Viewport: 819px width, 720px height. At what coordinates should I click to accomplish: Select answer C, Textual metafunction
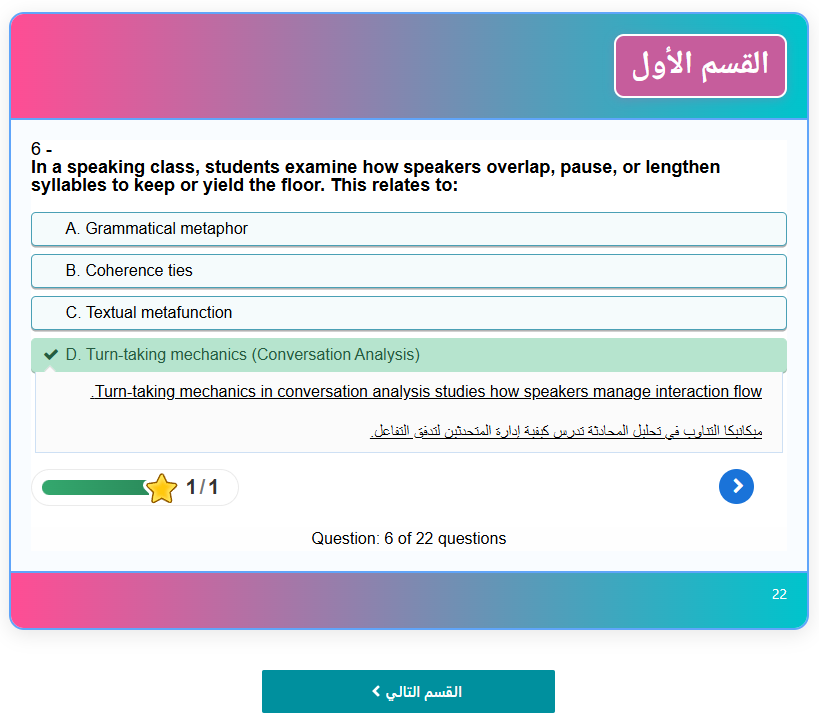click(x=409, y=313)
